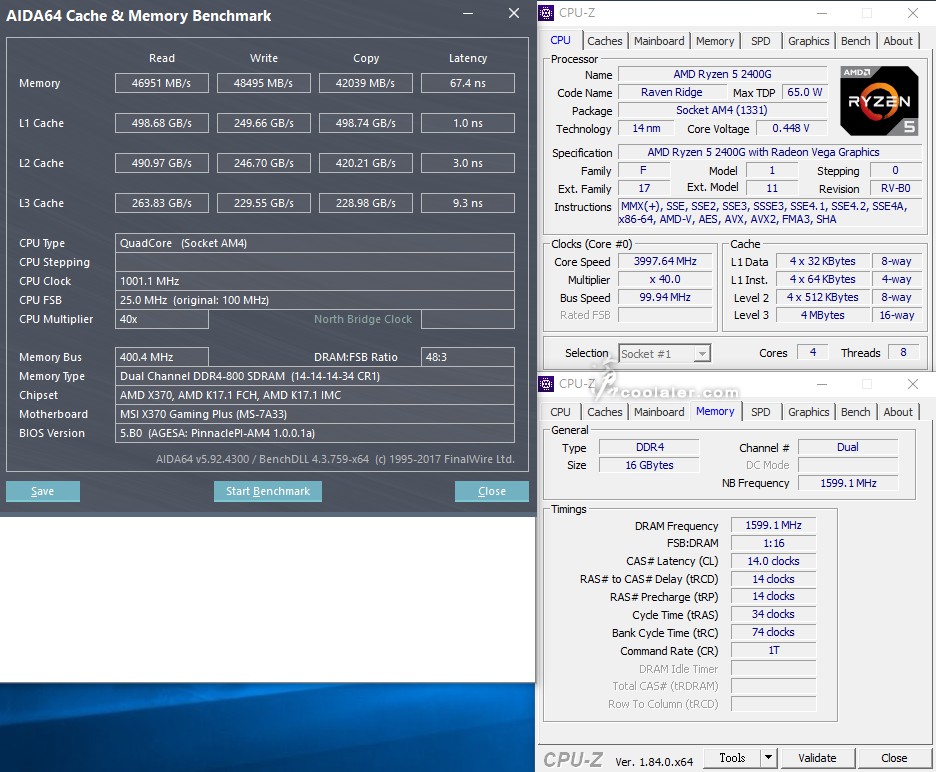The height and width of the screenshot is (772, 936).
Task: Click the FSB:DRAM ratio value 1:16
Action: [x=773, y=543]
